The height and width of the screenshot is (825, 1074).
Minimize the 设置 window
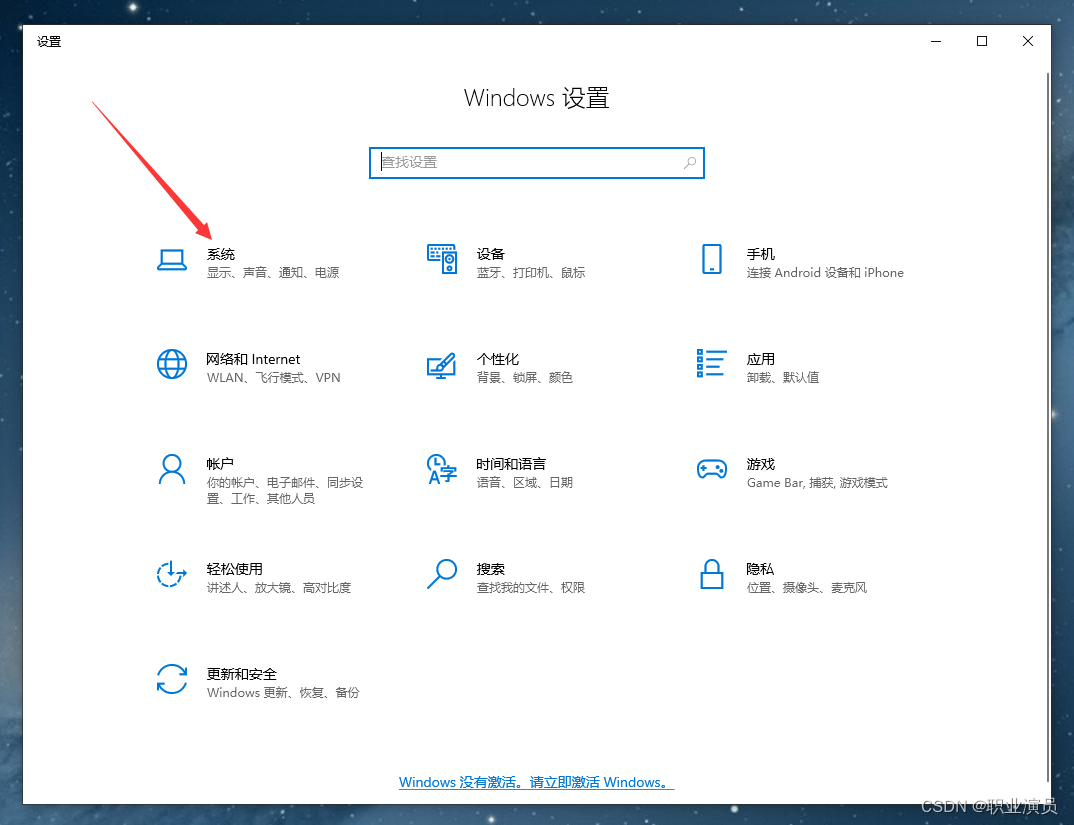click(x=936, y=41)
